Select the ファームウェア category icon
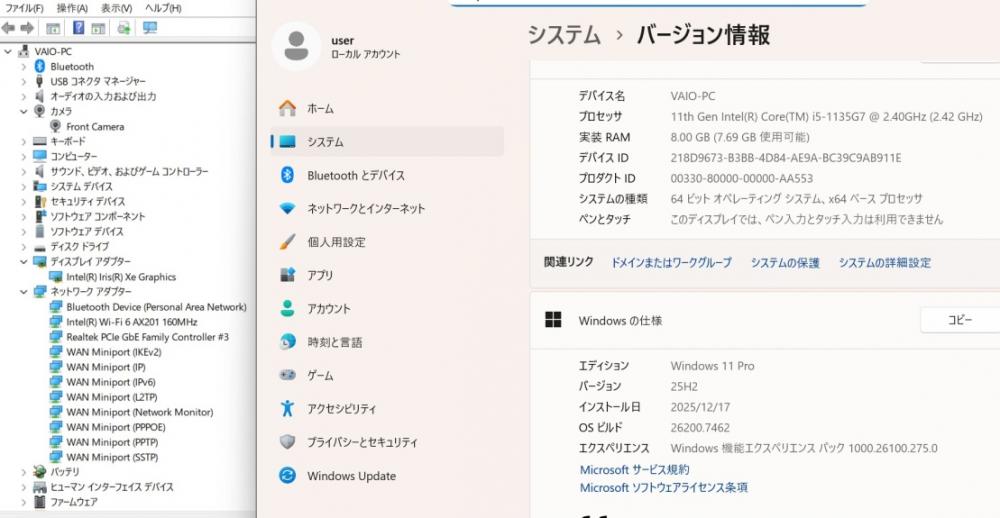Screen dimensions: 1000x518 pyautogui.click(x=40, y=502)
